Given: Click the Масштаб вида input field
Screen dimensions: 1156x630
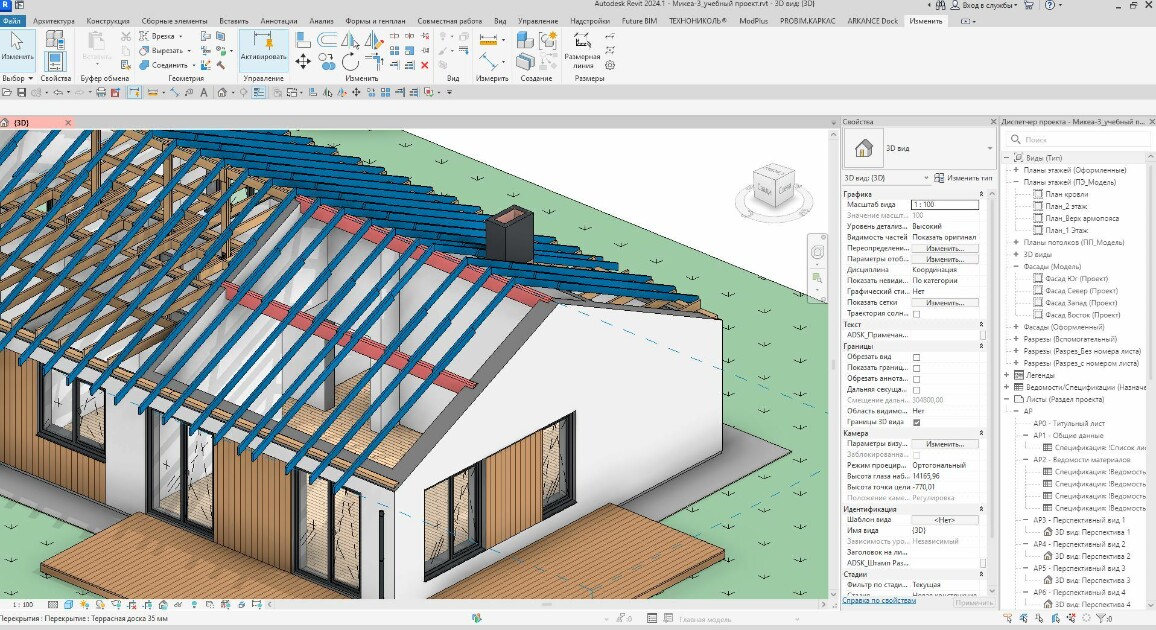Looking at the screenshot, I should pyautogui.click(x=945, y=205).
